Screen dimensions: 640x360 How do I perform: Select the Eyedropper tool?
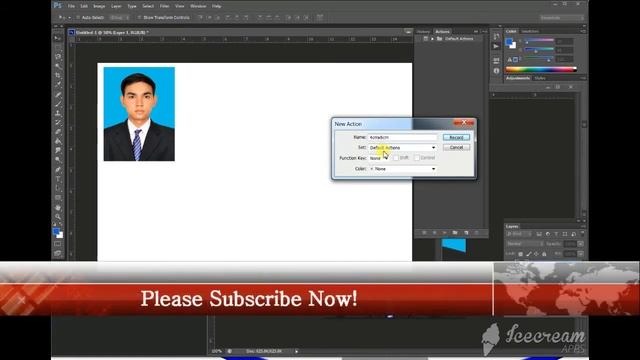point(58,85)
